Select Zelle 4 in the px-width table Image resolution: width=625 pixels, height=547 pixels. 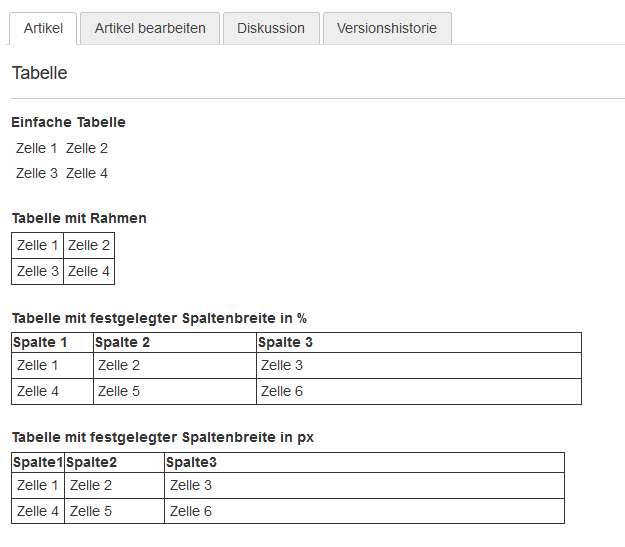pos(38,511)
